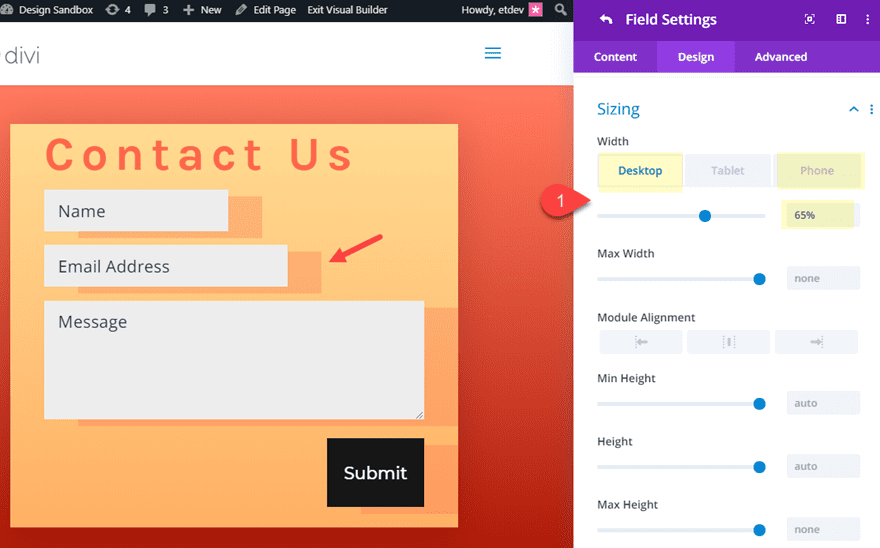The image size is (880, 548).
Task: Select the Desktop width view
Action: pyautogui.click(x=640, y=171)
